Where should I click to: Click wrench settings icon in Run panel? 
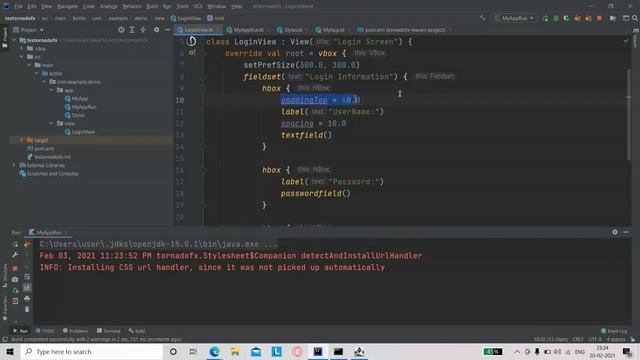15,255
